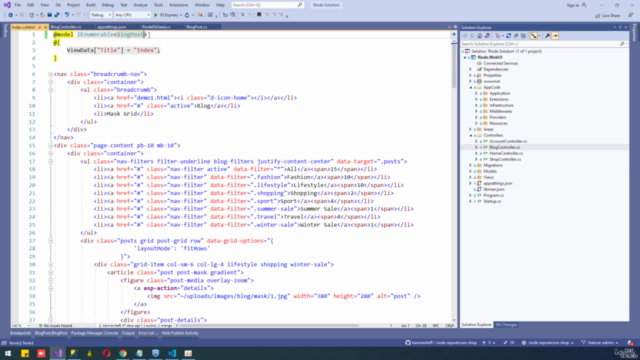Viewport: 640px width, 360px height.
Task: Click the New Project toolbar icon
Action: [x=31, y=15]
